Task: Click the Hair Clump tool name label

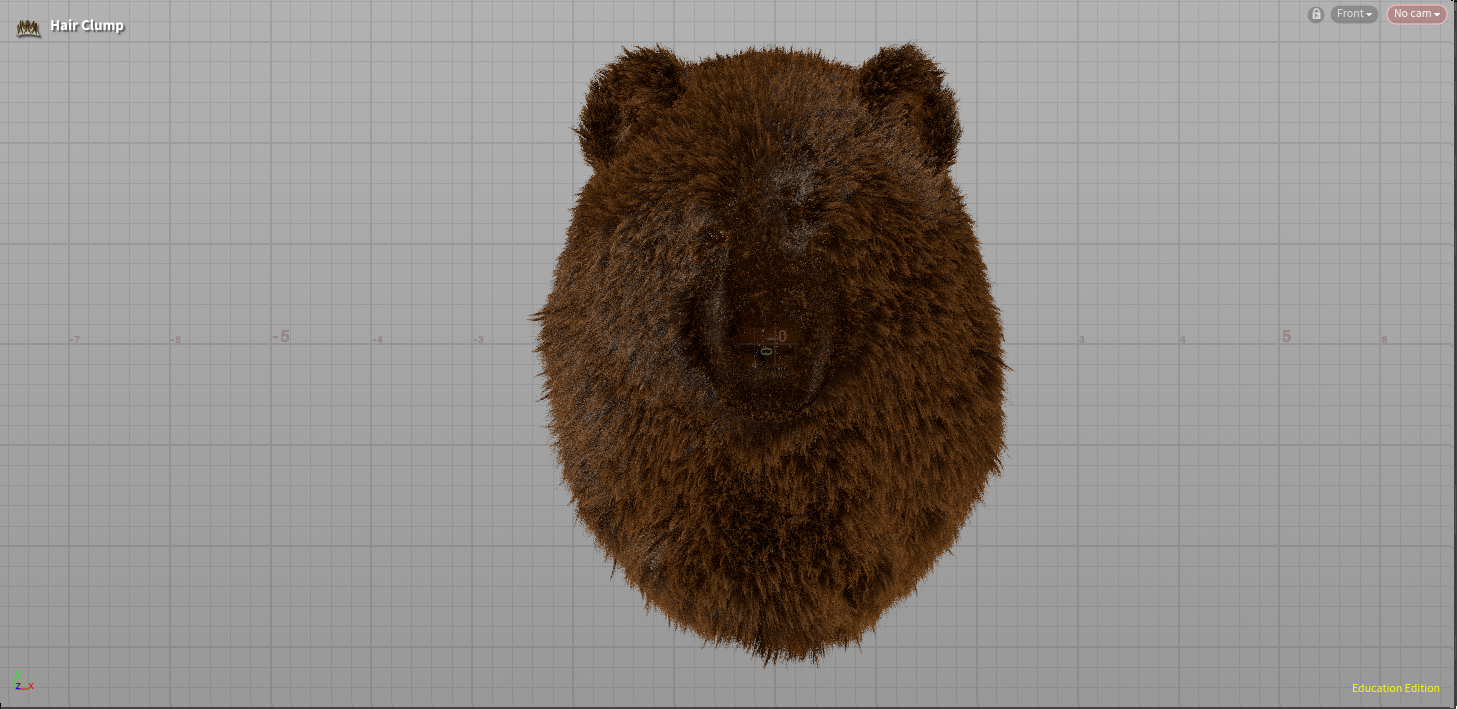Action: pos(87,26)
